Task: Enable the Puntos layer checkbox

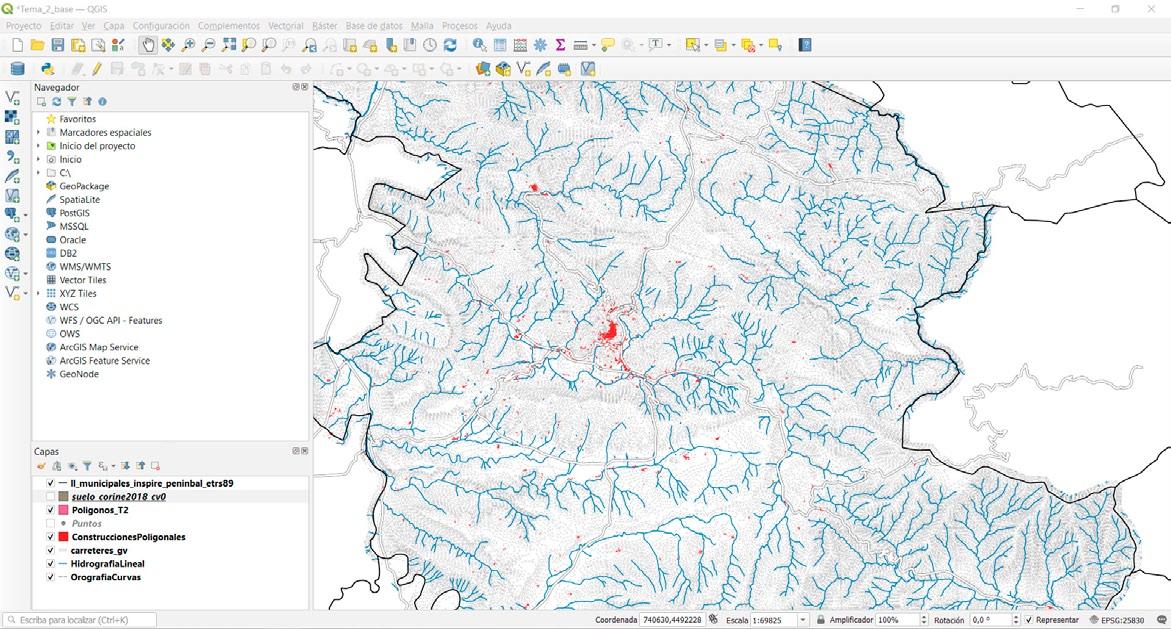Action: [50, 524]
